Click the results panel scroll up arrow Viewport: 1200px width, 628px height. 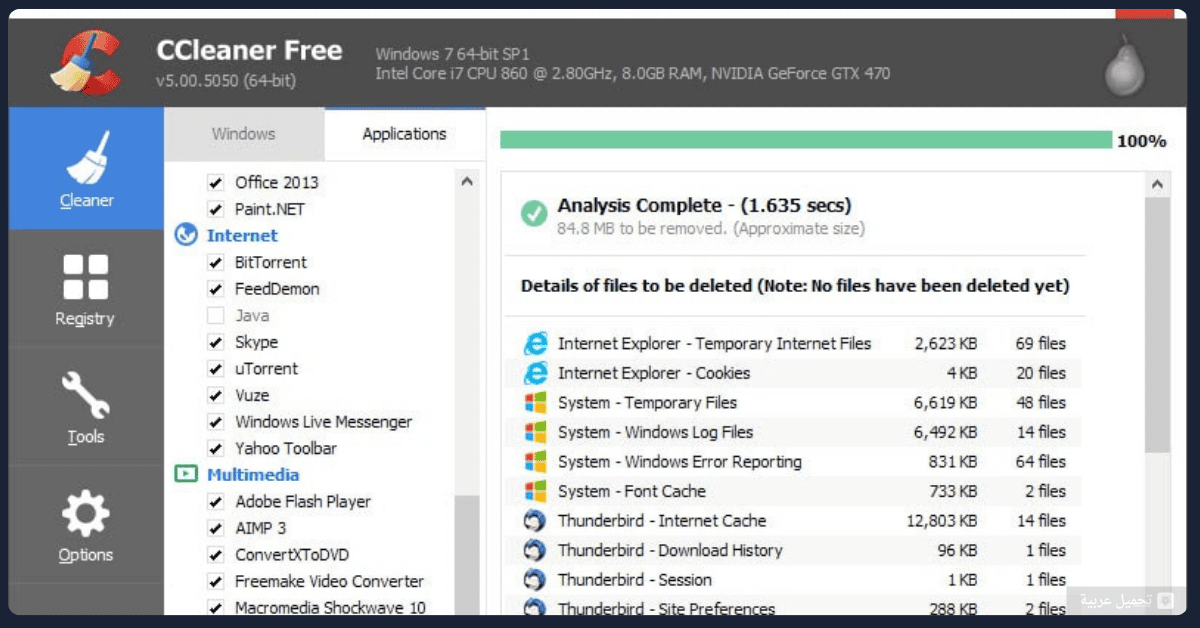click(1157, 185)
